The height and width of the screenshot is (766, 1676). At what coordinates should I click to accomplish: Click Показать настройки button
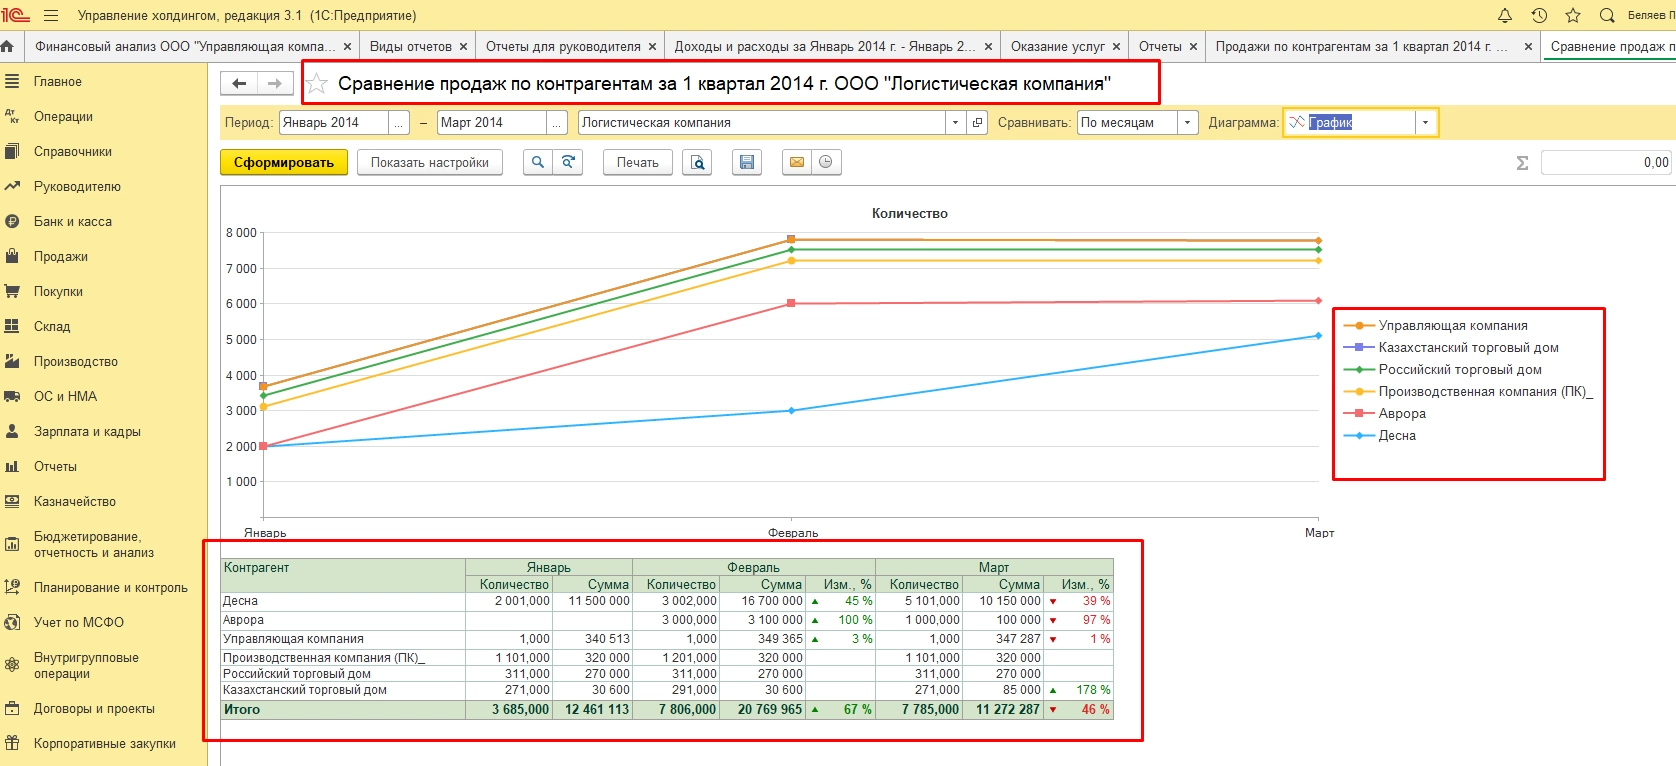(429, 162)
